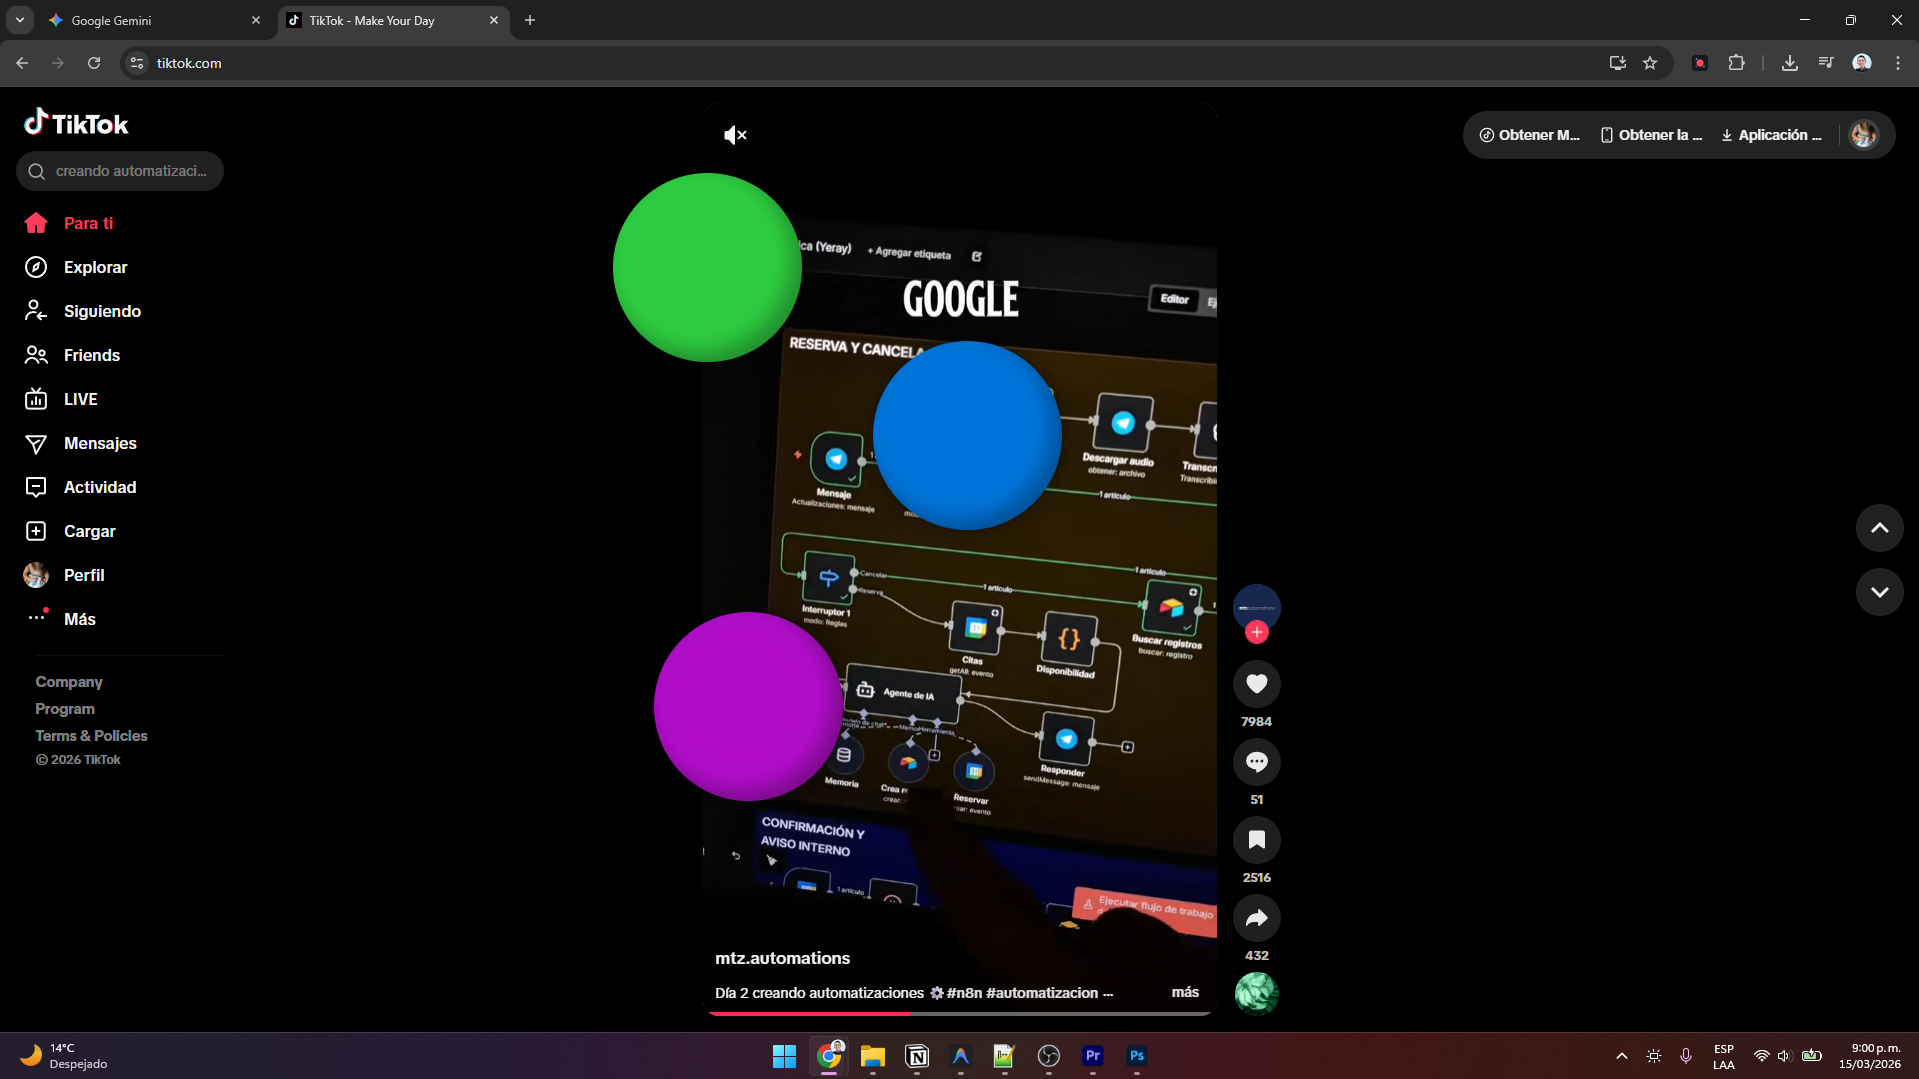Expand the Company footer section
Screen dimensions: 1919x1079
pos(69,682)
